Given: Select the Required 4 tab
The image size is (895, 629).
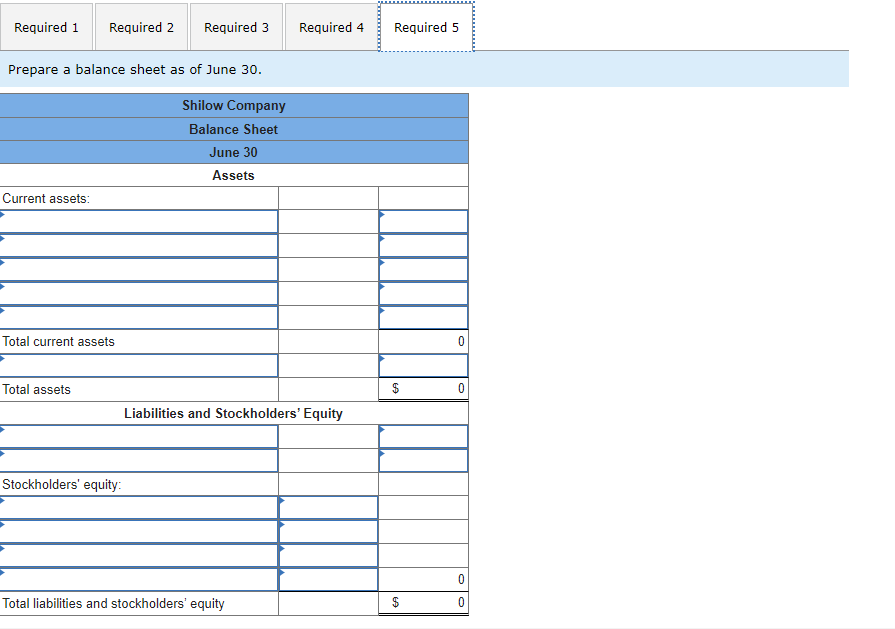Looking at the screenshot, I should 331,27.
